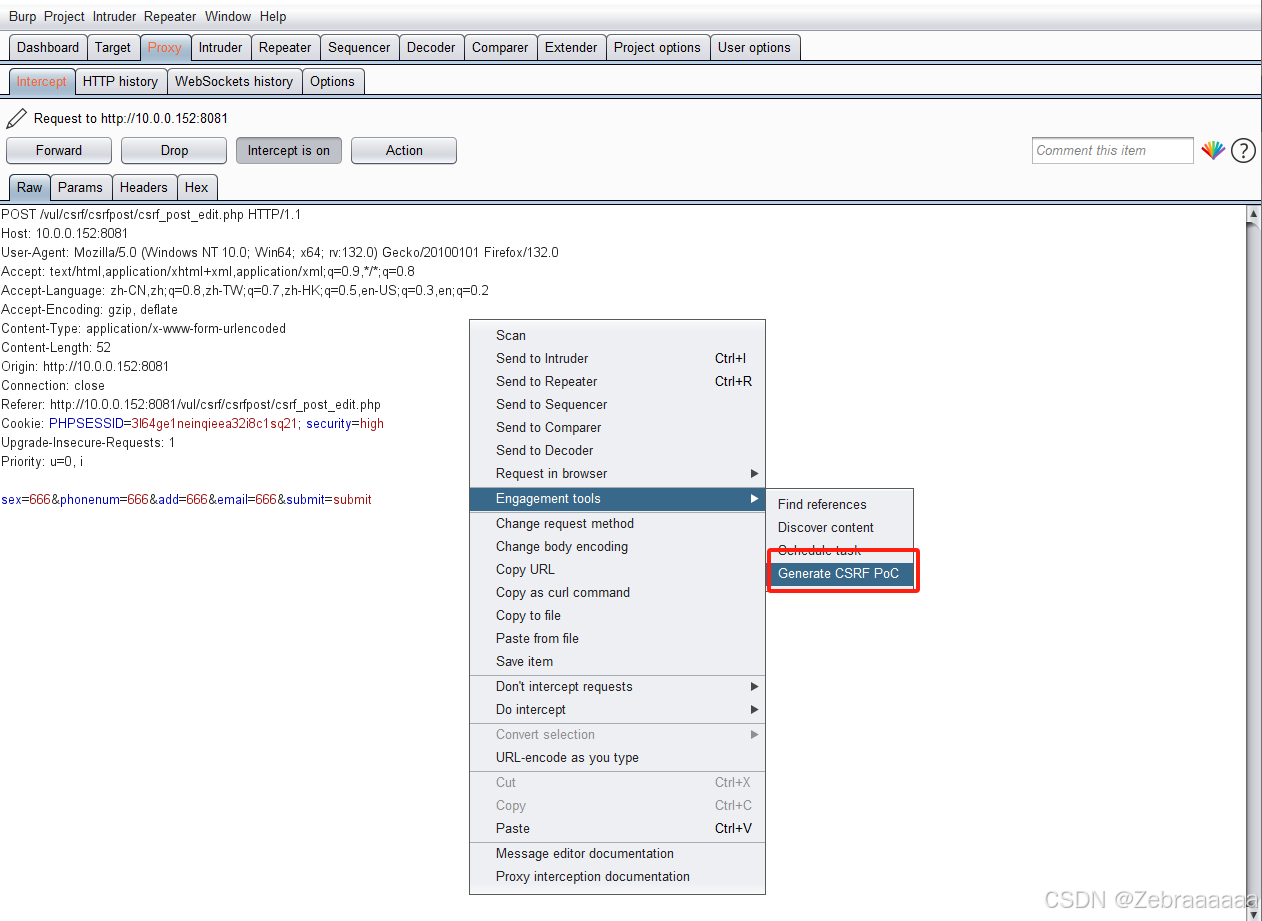Choose Scan from the context menu
Screen dimensions: 1262x921
click(617, 335)
